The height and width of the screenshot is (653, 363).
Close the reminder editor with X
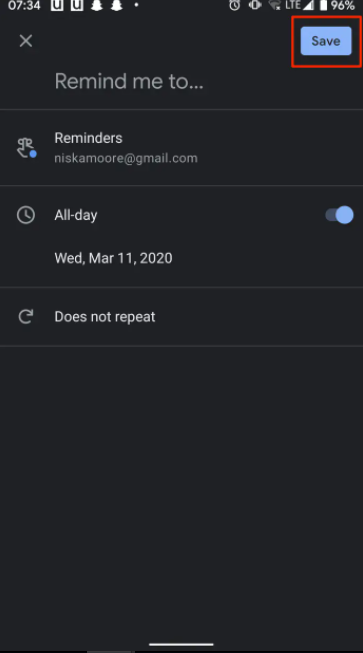(26, 41)
